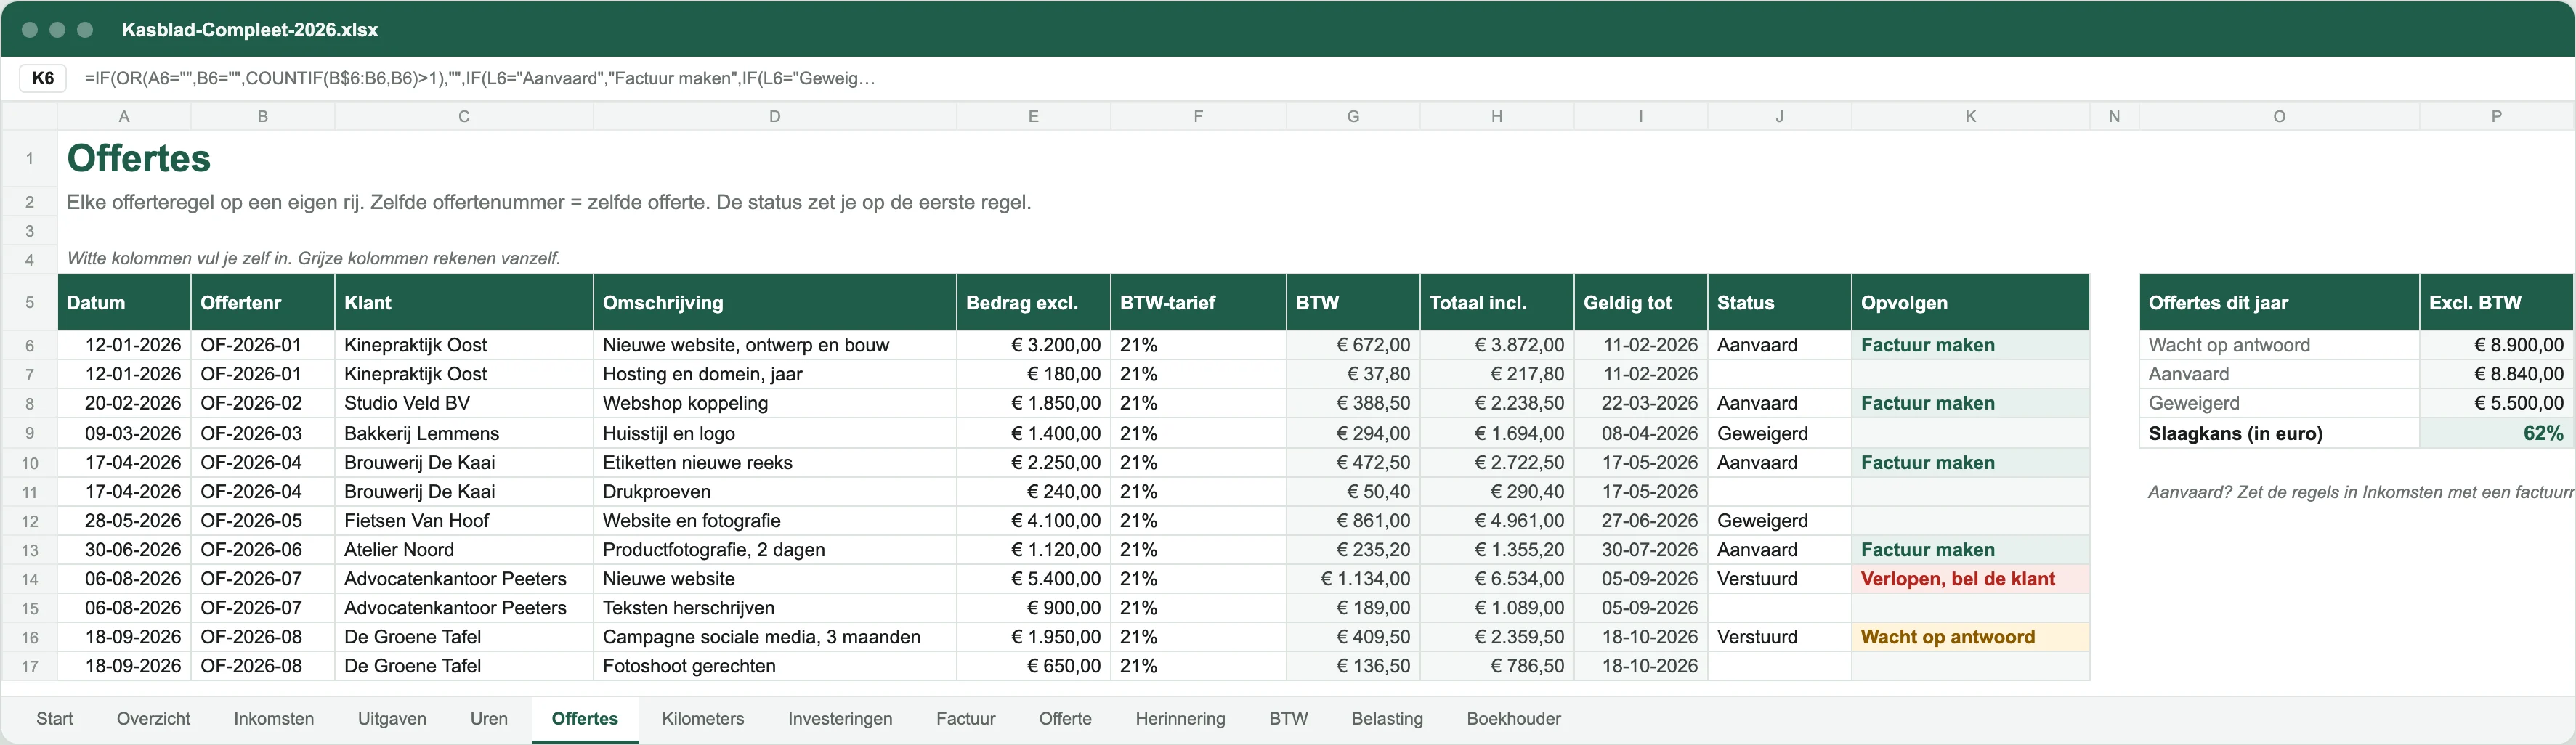This screenshot has height=745, width=2576.
Task: Select the Offerte sheet tab
Action: click(x=1065, y=719)
